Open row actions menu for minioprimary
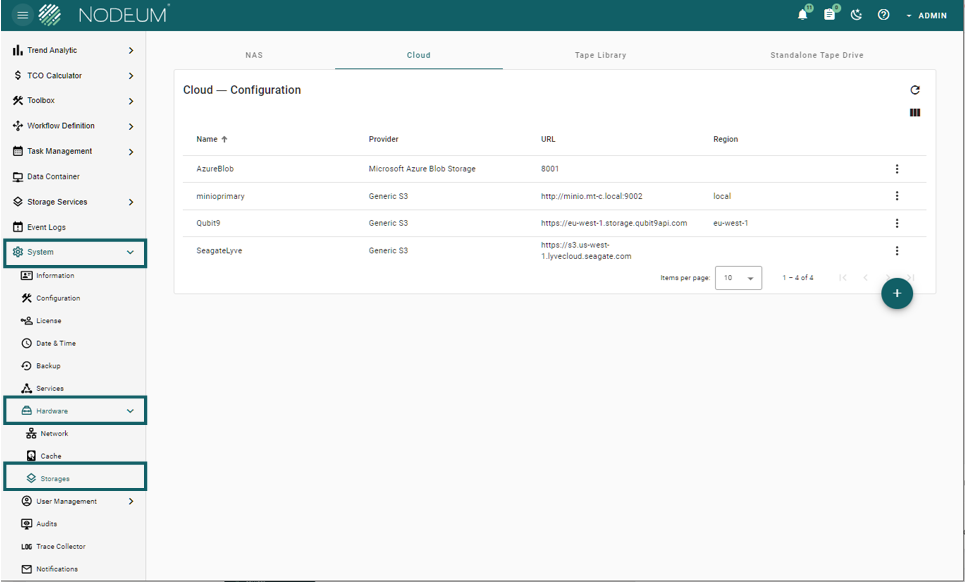The height and width of the screenshot is (582, 965). coord(897,196)
